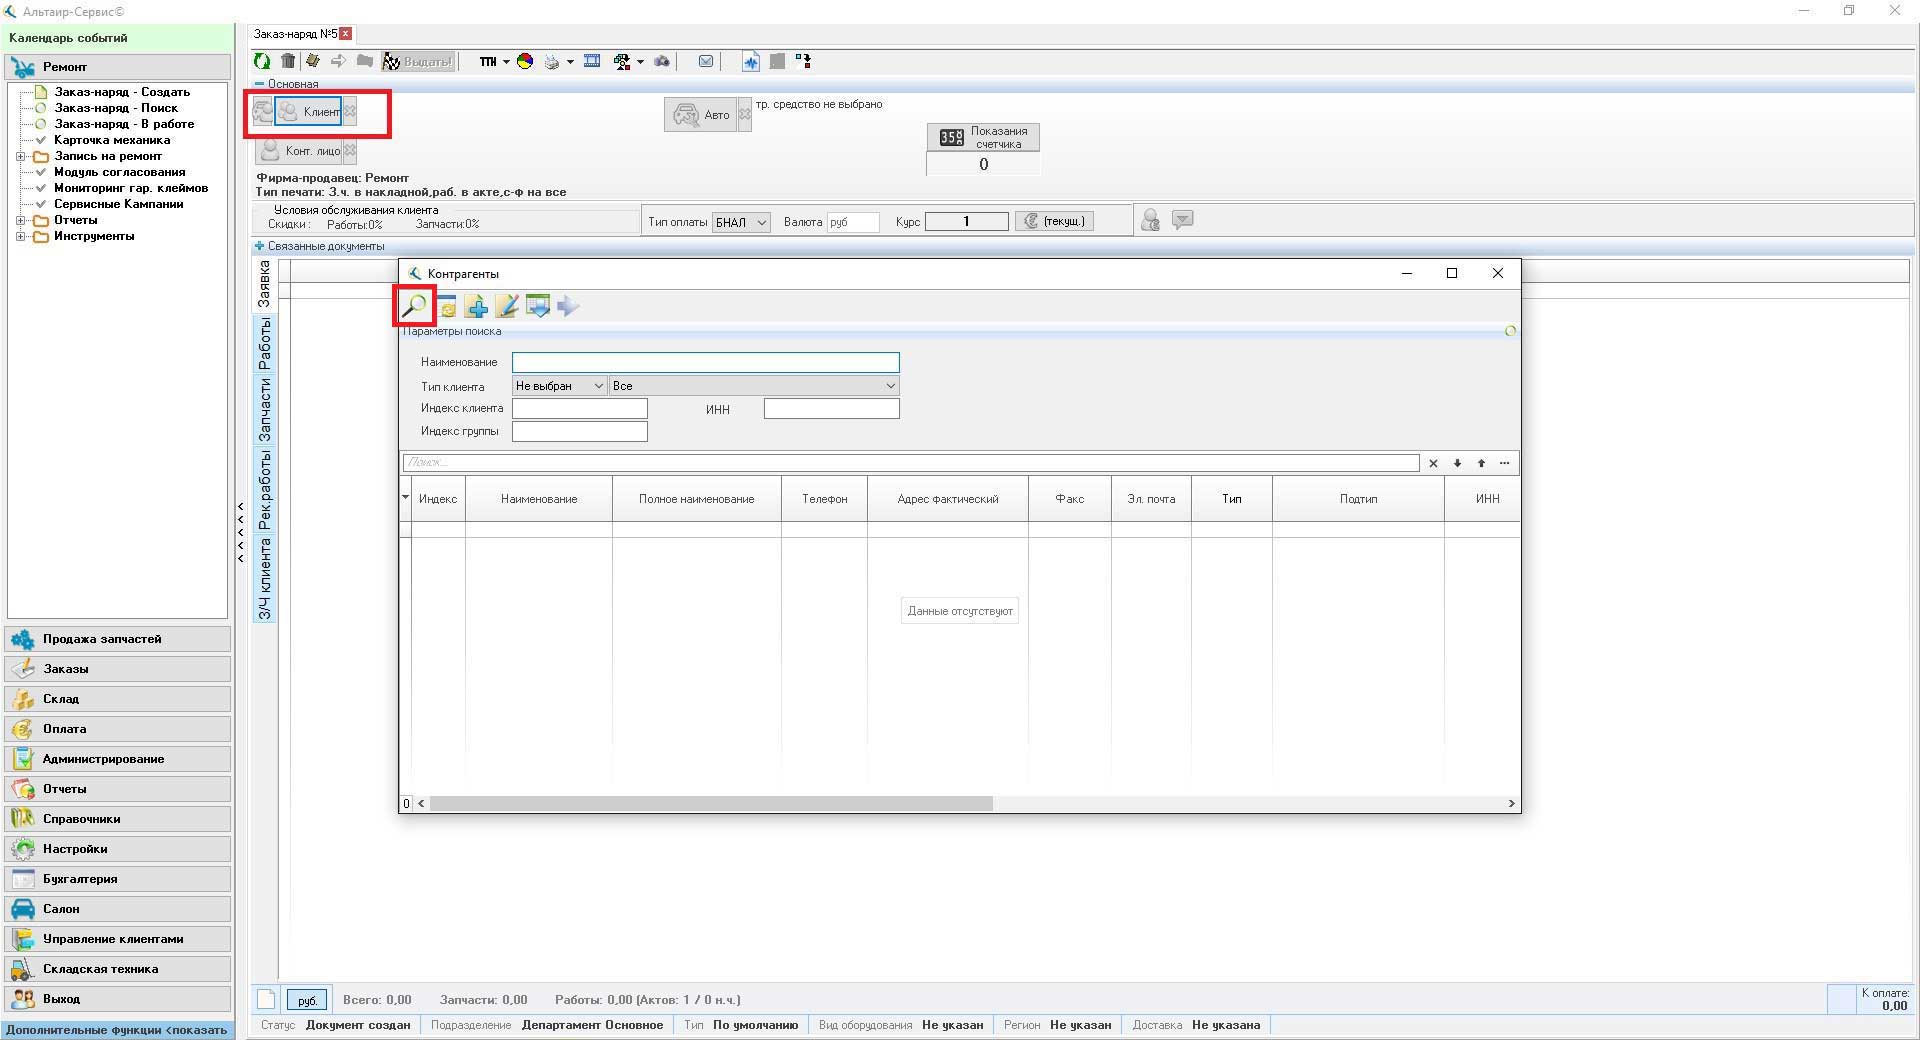1920x1040 pixels.
Task: Switch to the З/Ч клиента vertical tab
Action: [264, 578]
